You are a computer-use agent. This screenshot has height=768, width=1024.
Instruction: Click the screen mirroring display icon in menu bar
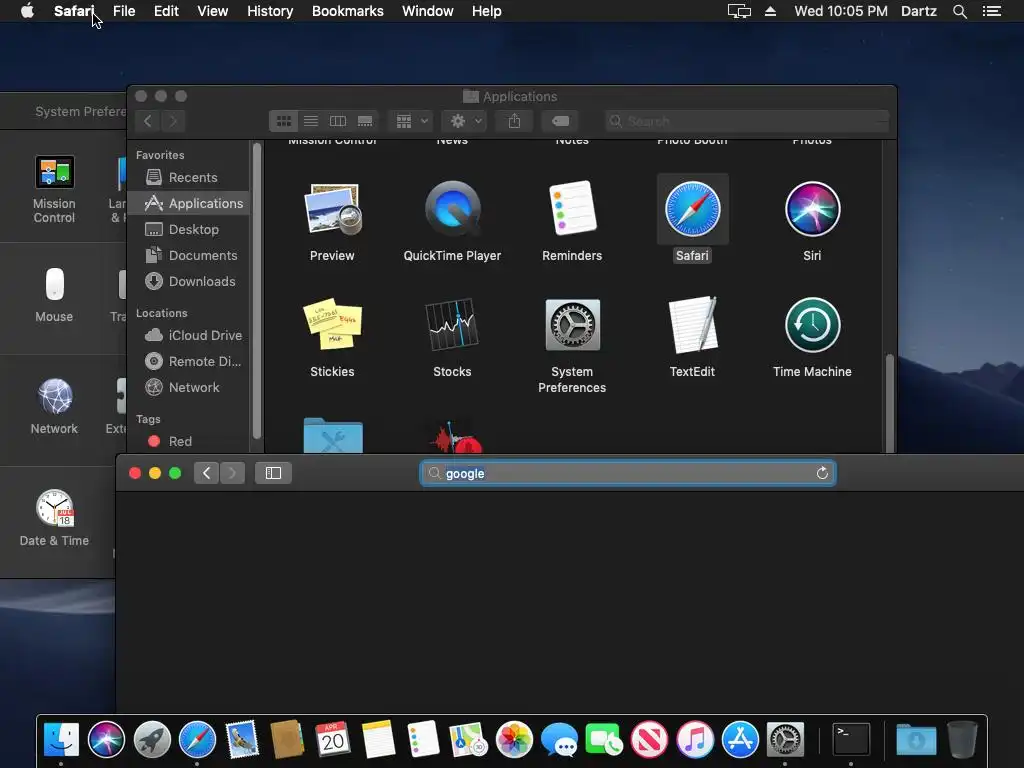tap(739, 11)
